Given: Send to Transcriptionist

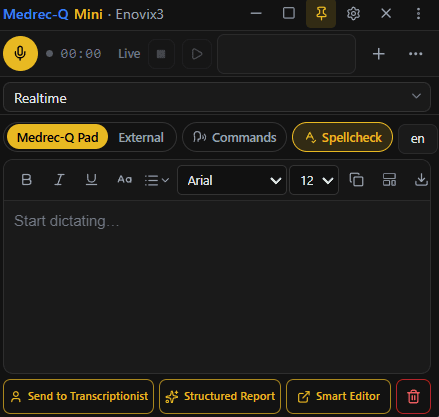Looking at the screenshot, I should tap(79, 396).
